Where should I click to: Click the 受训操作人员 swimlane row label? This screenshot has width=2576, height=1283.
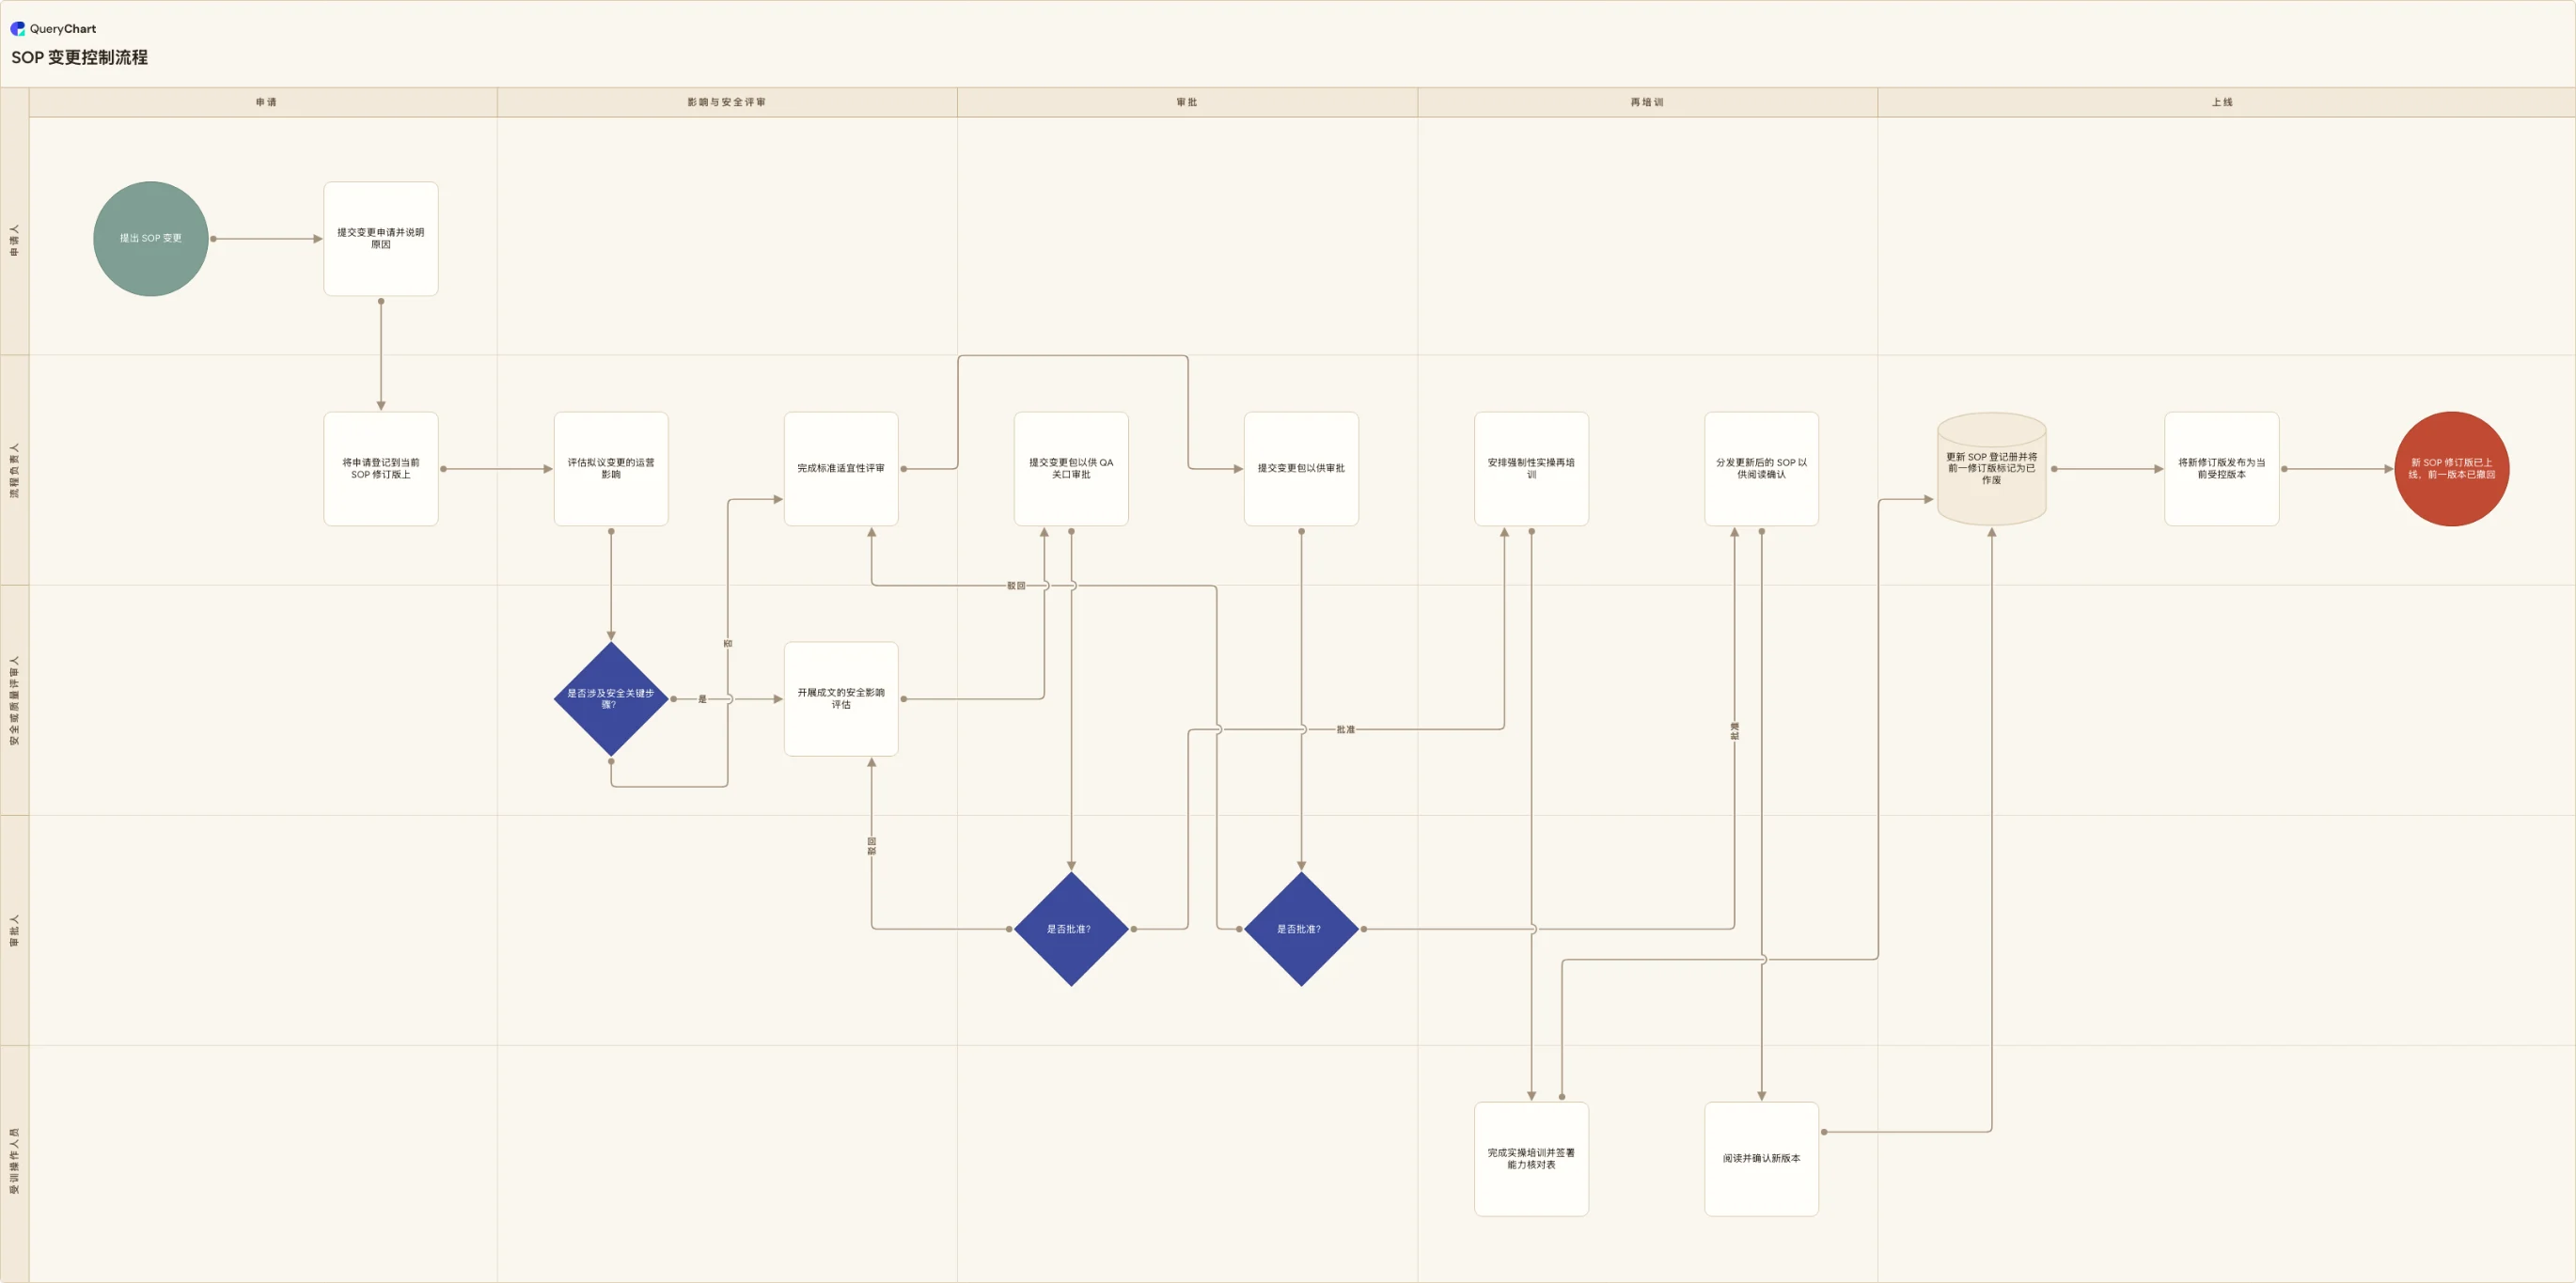15,1162
